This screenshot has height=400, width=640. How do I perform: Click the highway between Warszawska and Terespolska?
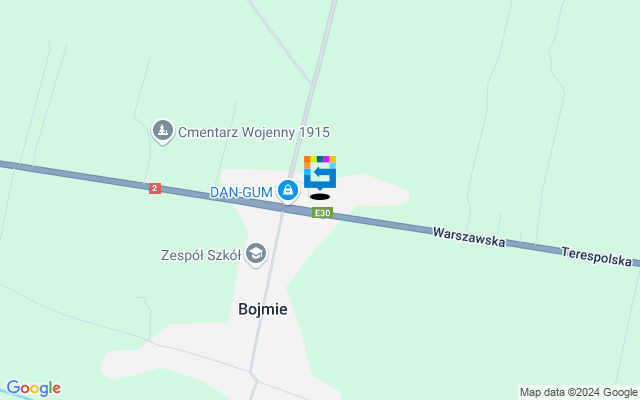pyautogui.click(x=533, y=246)
